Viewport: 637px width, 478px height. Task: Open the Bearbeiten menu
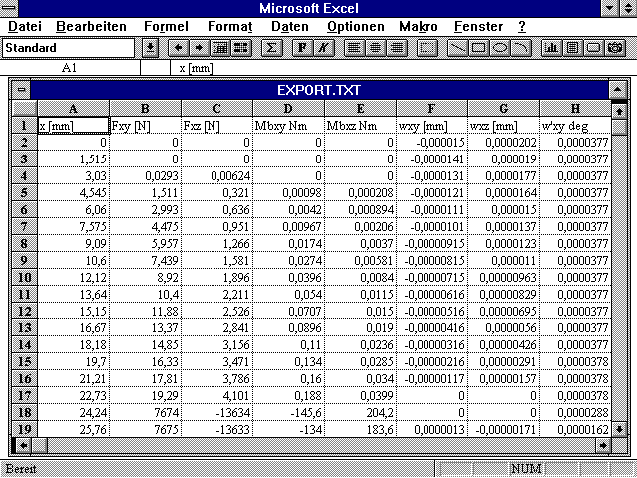click(91, 26)
